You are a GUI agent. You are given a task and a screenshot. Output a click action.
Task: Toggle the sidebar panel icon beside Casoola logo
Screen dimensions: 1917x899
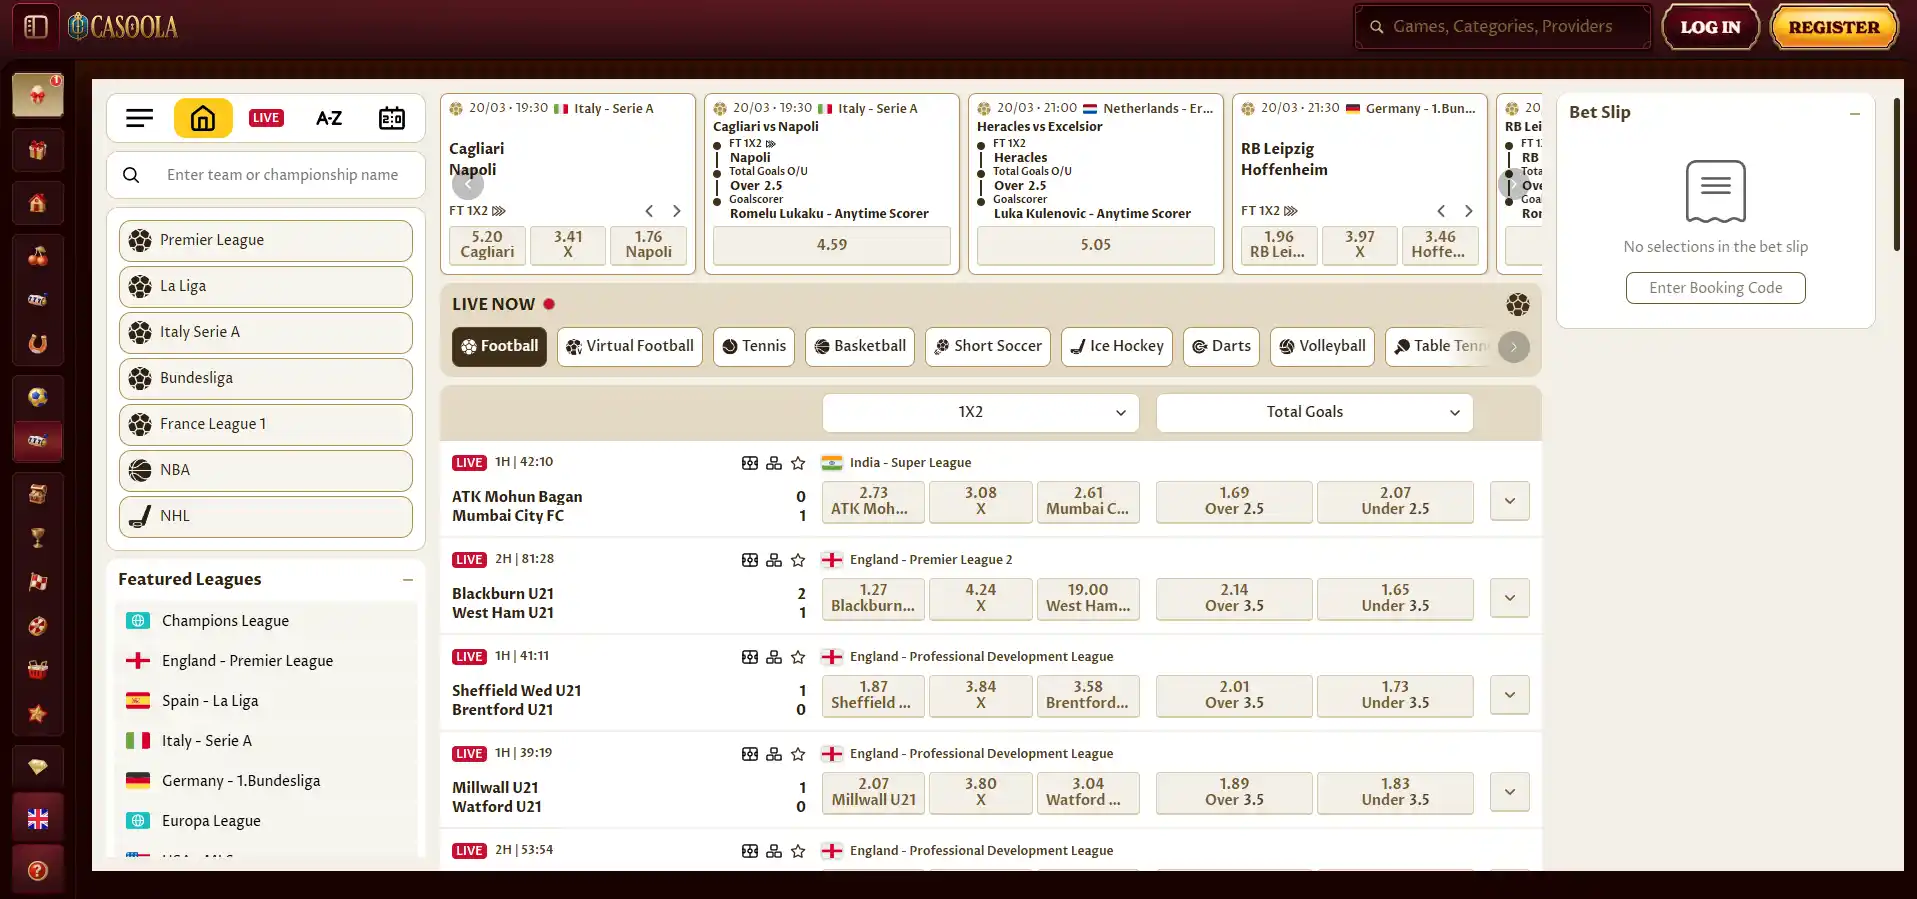36,26
